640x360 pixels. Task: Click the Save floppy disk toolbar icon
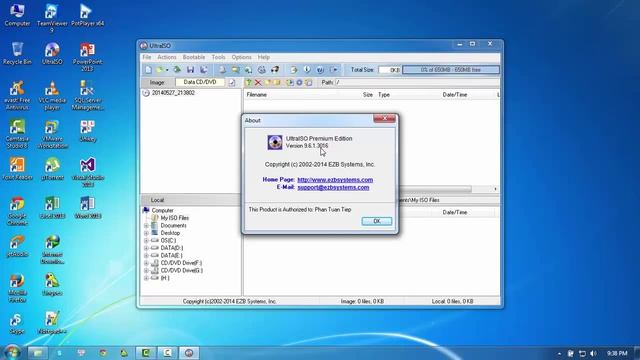[190, 70]
